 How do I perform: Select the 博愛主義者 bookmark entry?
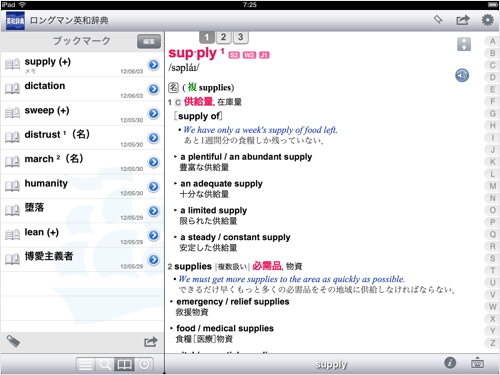(x=82, y=259)
